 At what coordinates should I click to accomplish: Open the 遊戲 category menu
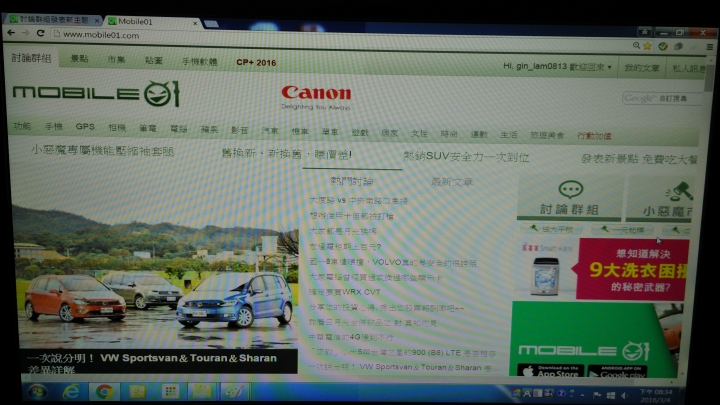[360, 133]
